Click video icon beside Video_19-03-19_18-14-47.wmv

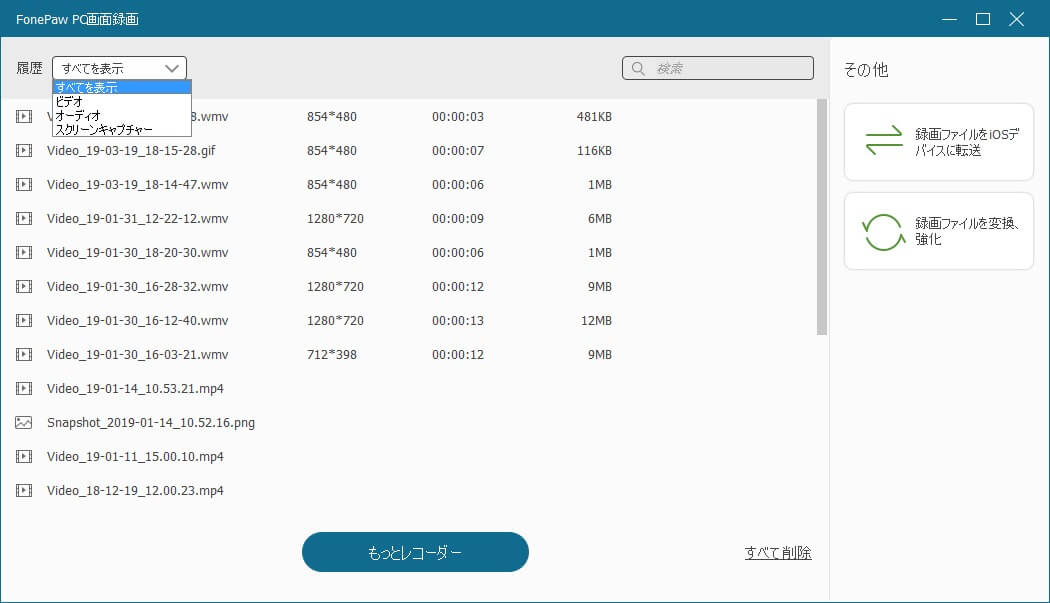(x=24, y=184)
